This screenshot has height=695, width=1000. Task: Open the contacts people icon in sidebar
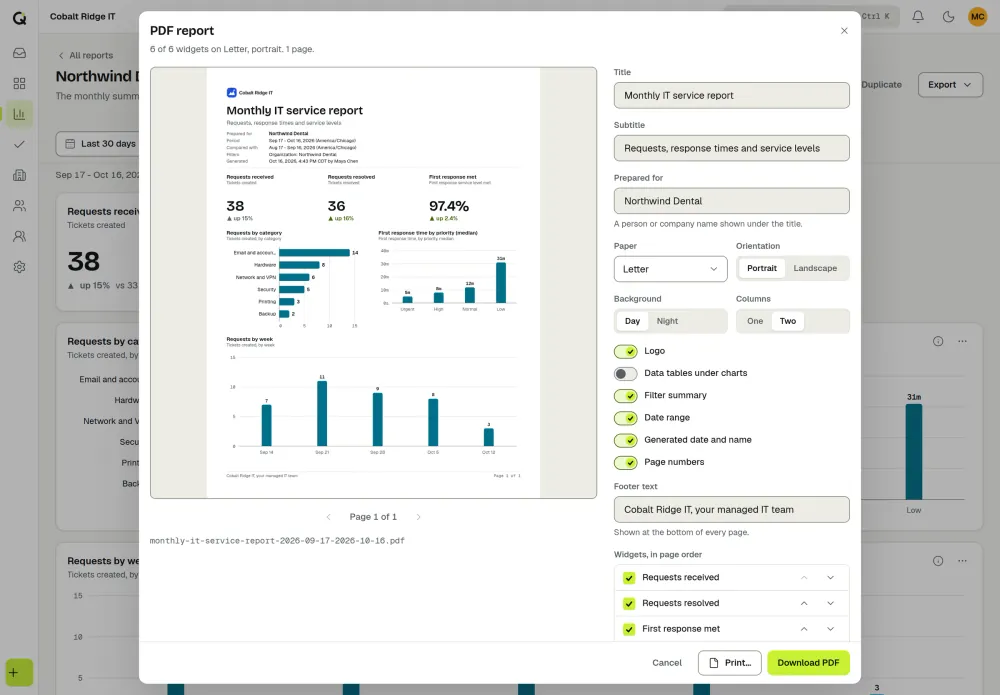(19, 205)
